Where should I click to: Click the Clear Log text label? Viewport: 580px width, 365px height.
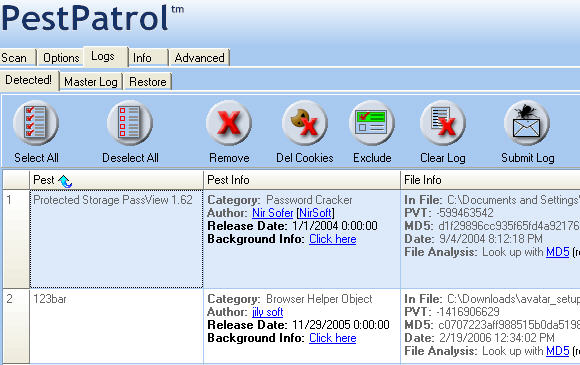(x=443, y=158)
